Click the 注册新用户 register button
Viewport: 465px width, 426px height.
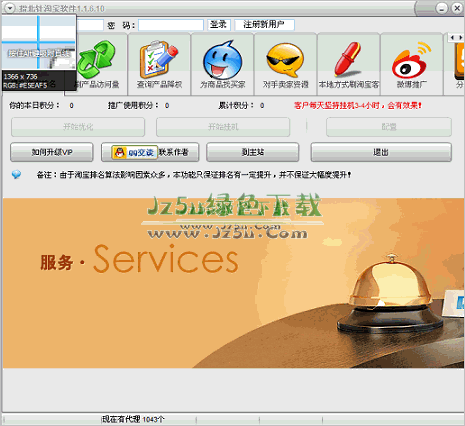tap(264, 25)
